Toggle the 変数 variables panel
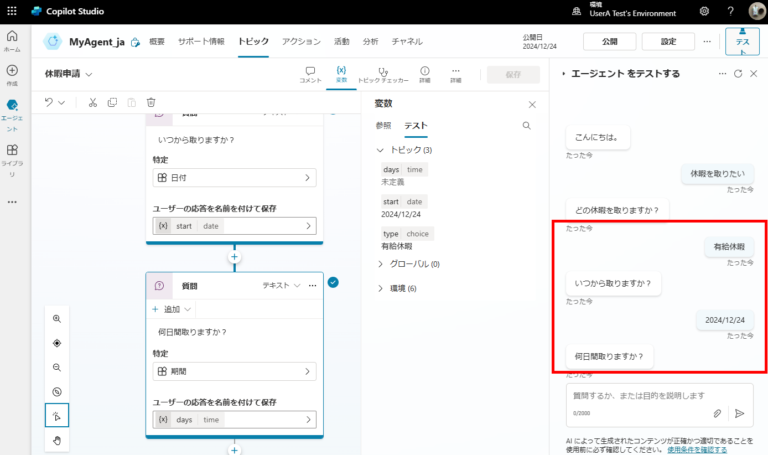The width and height of the screenshot is (768, 455). click(341, 74)
